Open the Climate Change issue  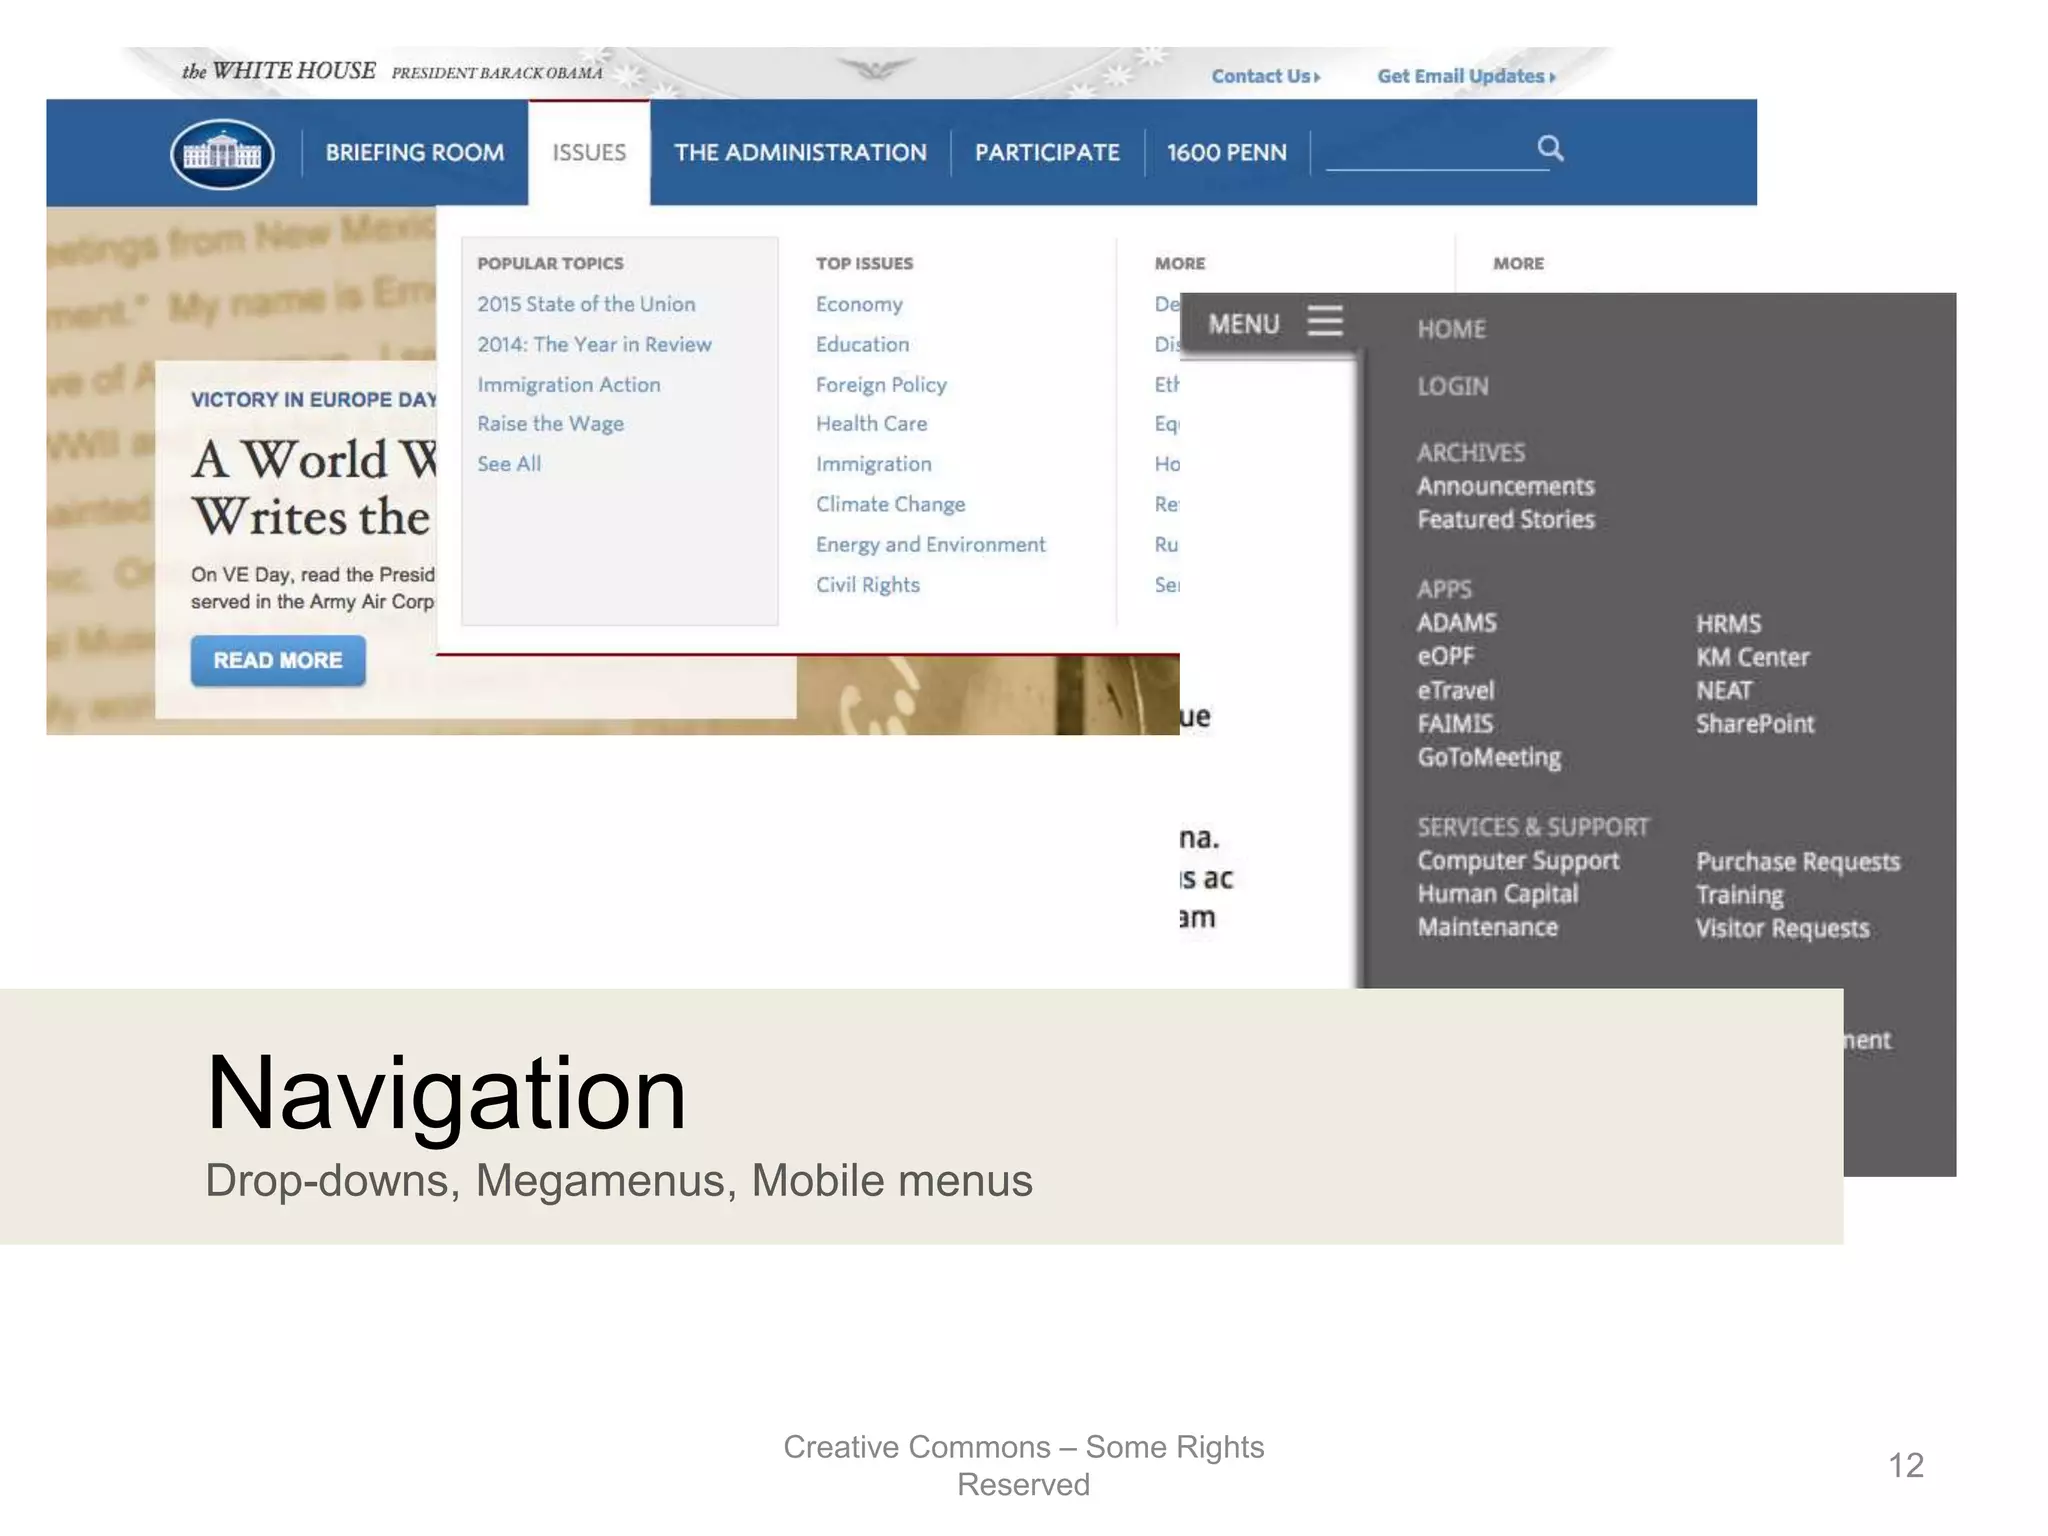890,504
